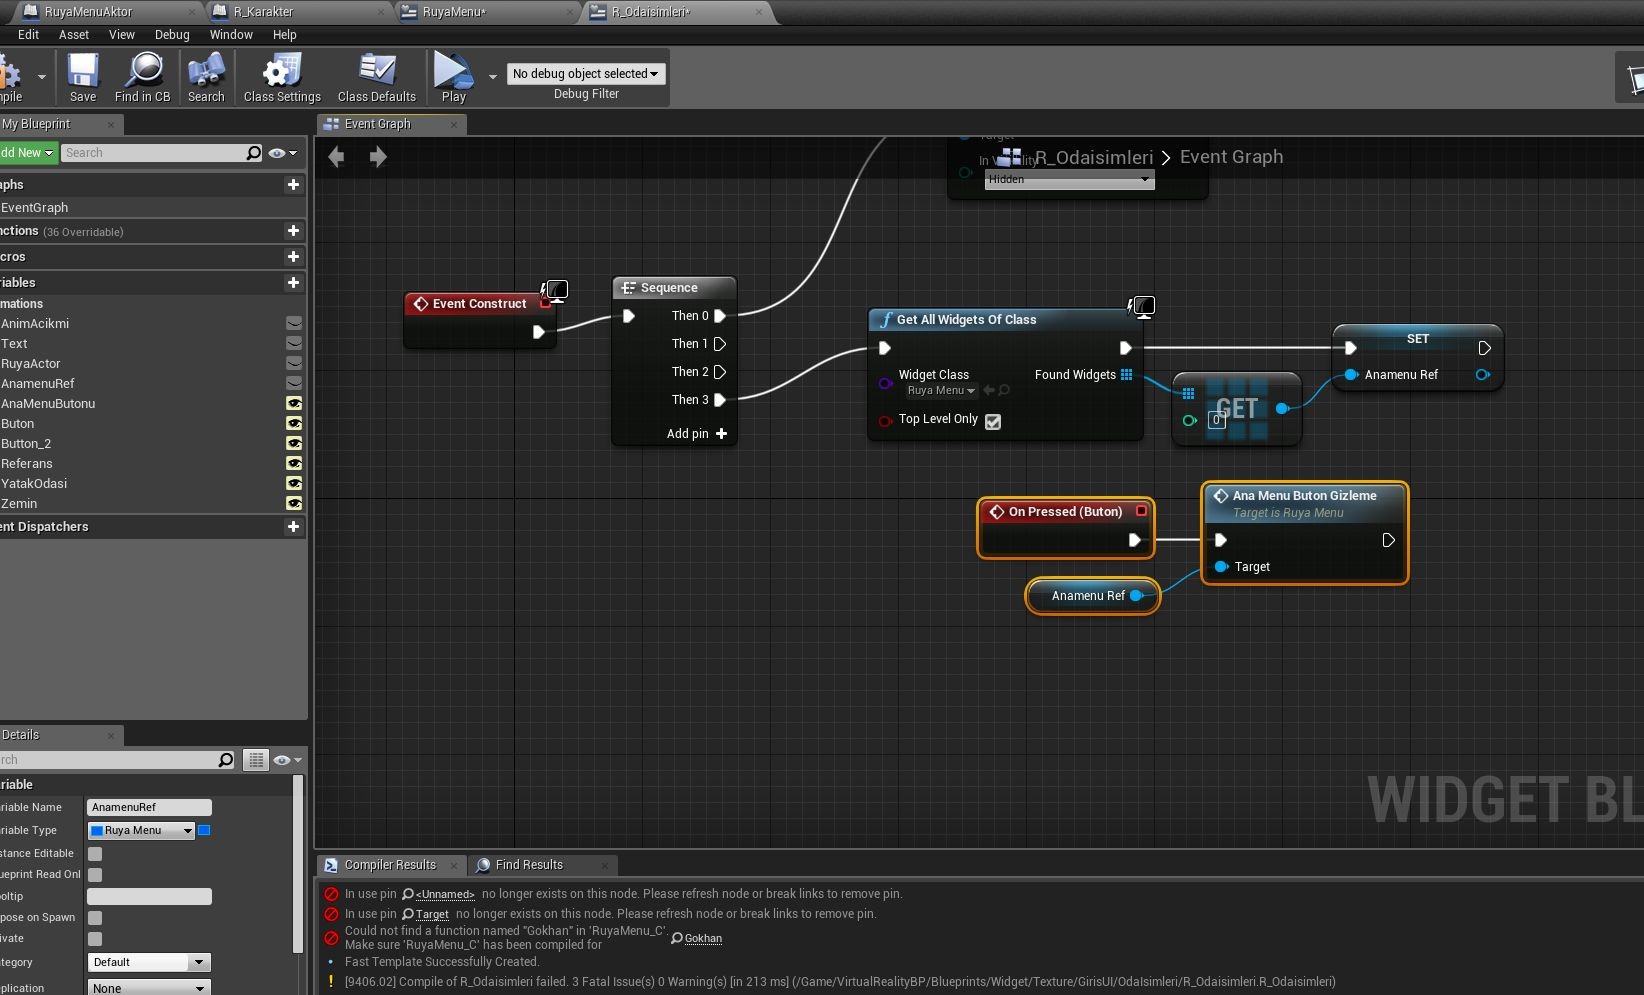This screenshot has height=995, width=1644.
Task: Click the Search toolbar icon
Action: (x=206, y=77)
